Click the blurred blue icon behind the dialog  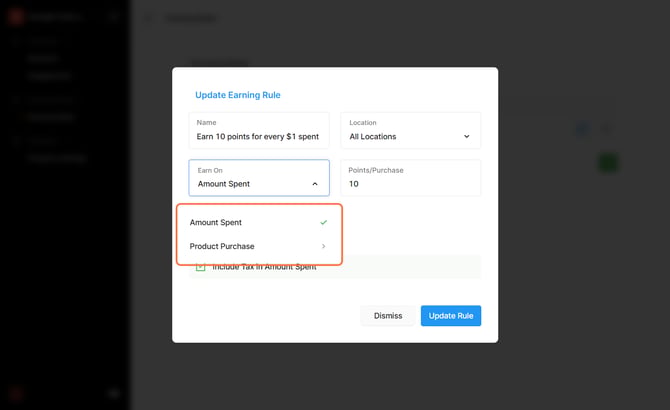point(582,129)
